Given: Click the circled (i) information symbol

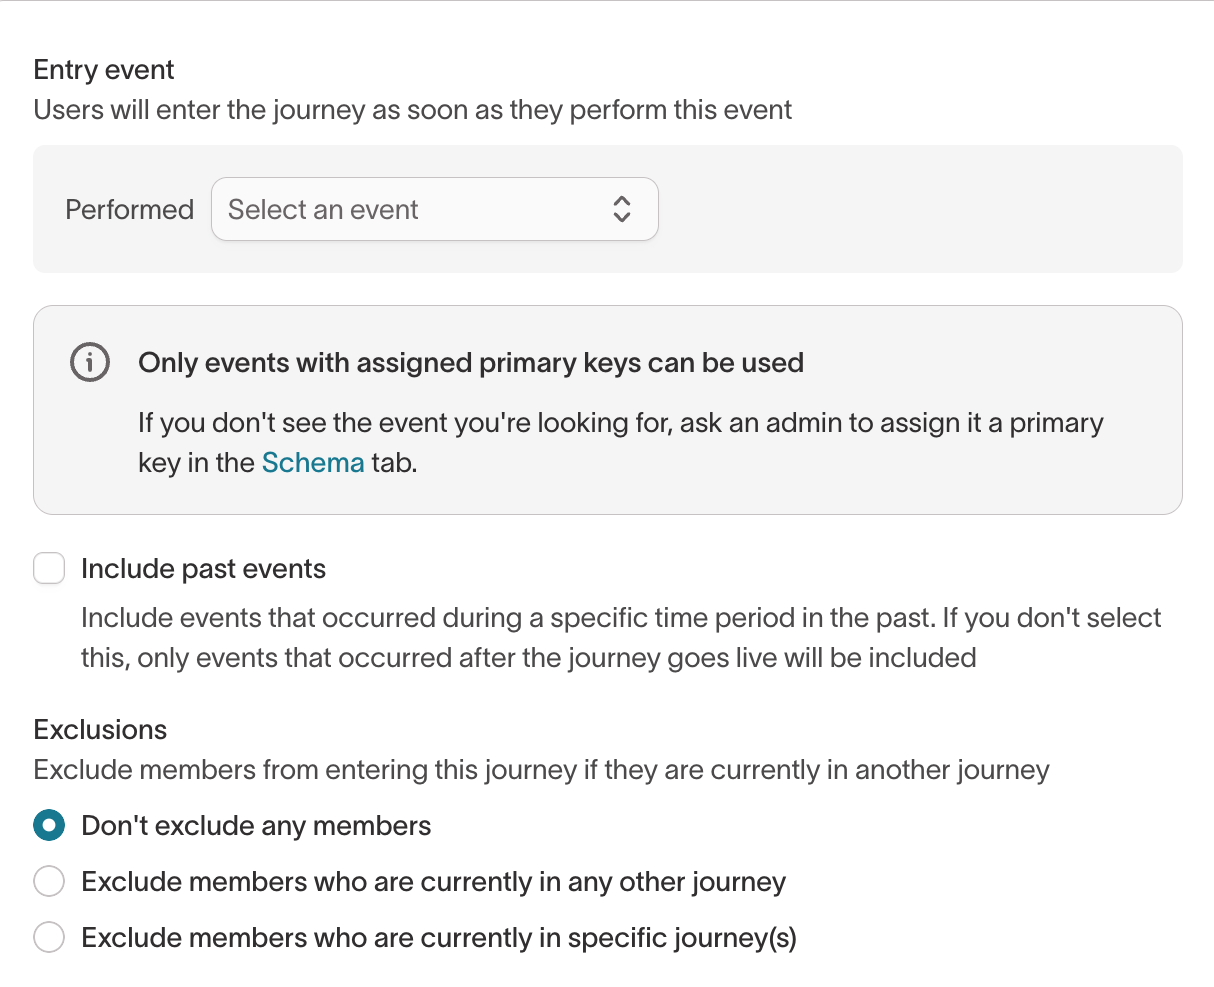Looking at the screenshot, I should (89, 362).
